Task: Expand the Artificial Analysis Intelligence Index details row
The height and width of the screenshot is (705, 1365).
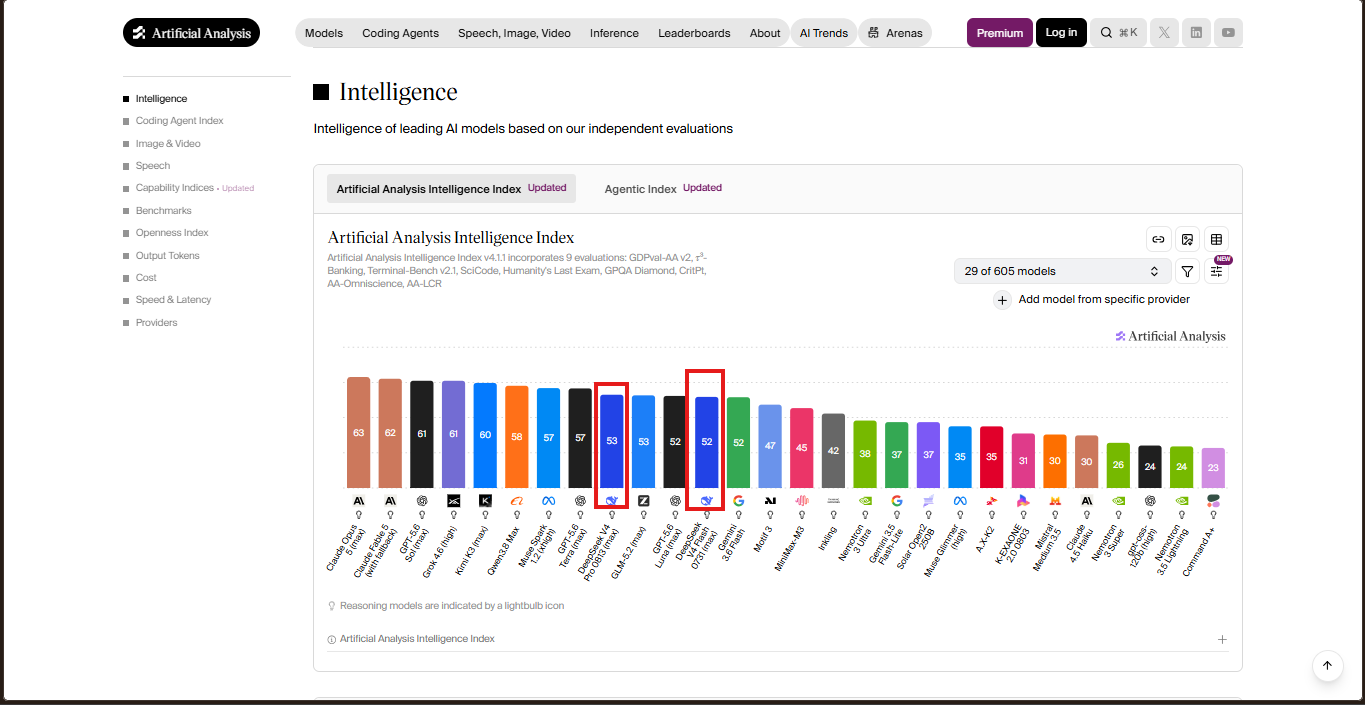Action: [x=777, y=639]
